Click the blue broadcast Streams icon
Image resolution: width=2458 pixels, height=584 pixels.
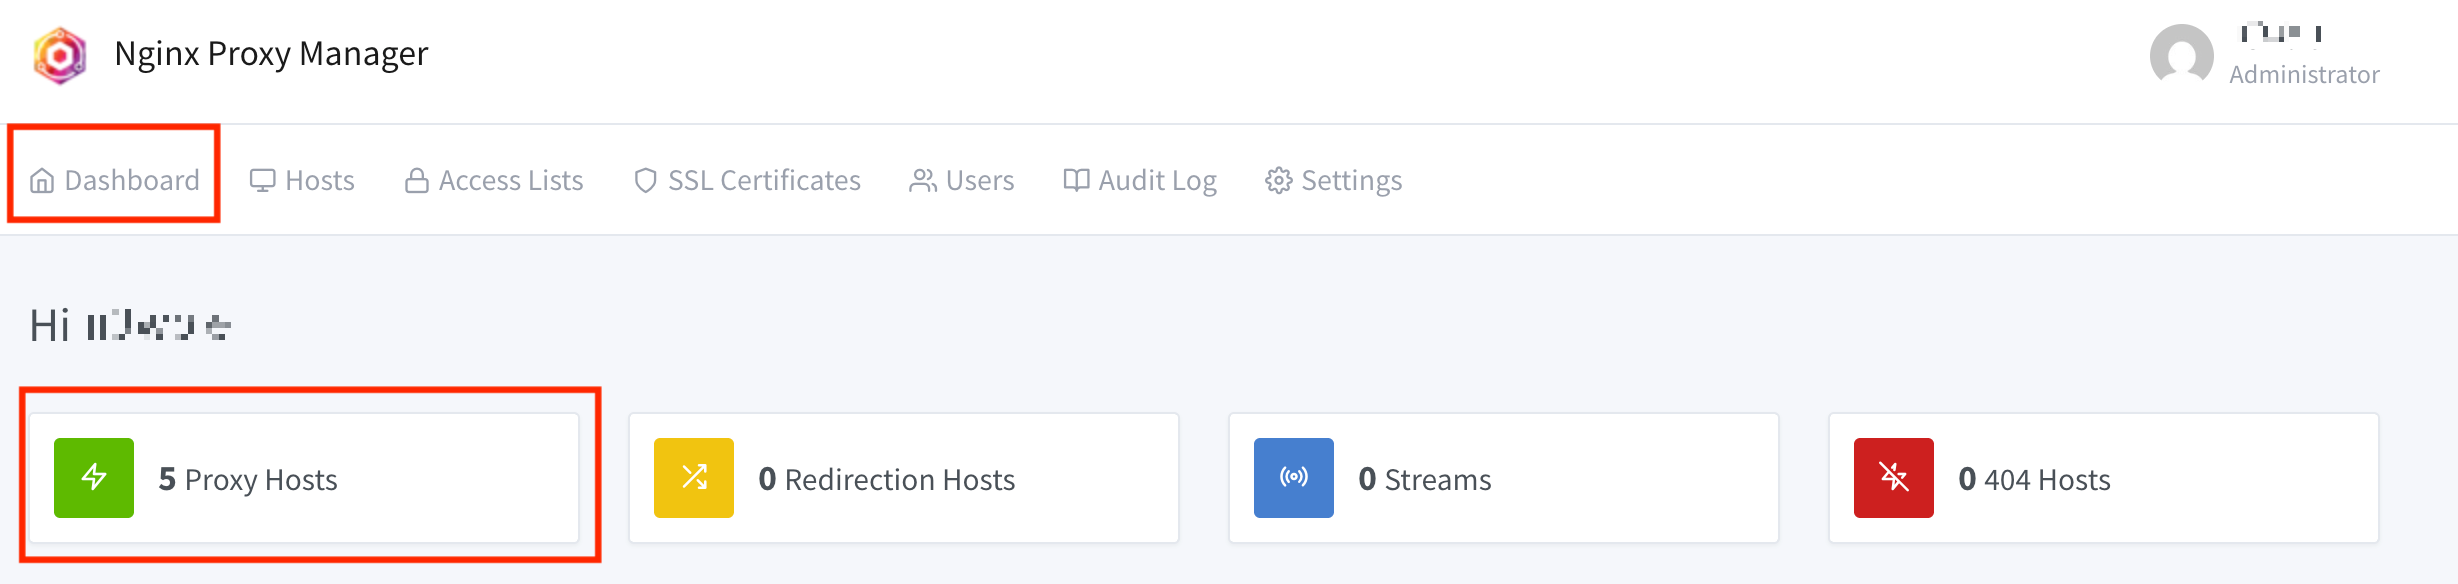coord(1294,478)
